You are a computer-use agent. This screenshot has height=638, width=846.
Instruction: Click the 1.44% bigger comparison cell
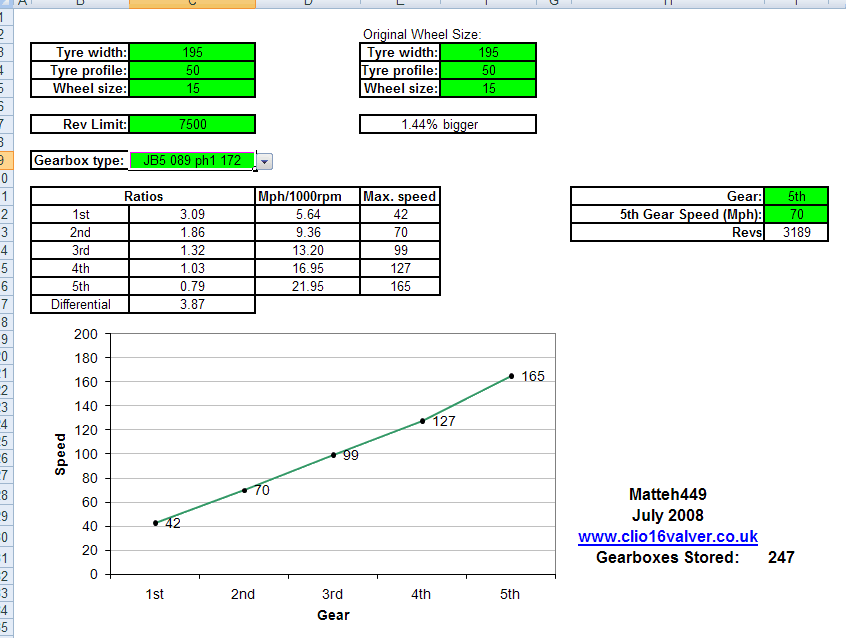click(447, 124)
